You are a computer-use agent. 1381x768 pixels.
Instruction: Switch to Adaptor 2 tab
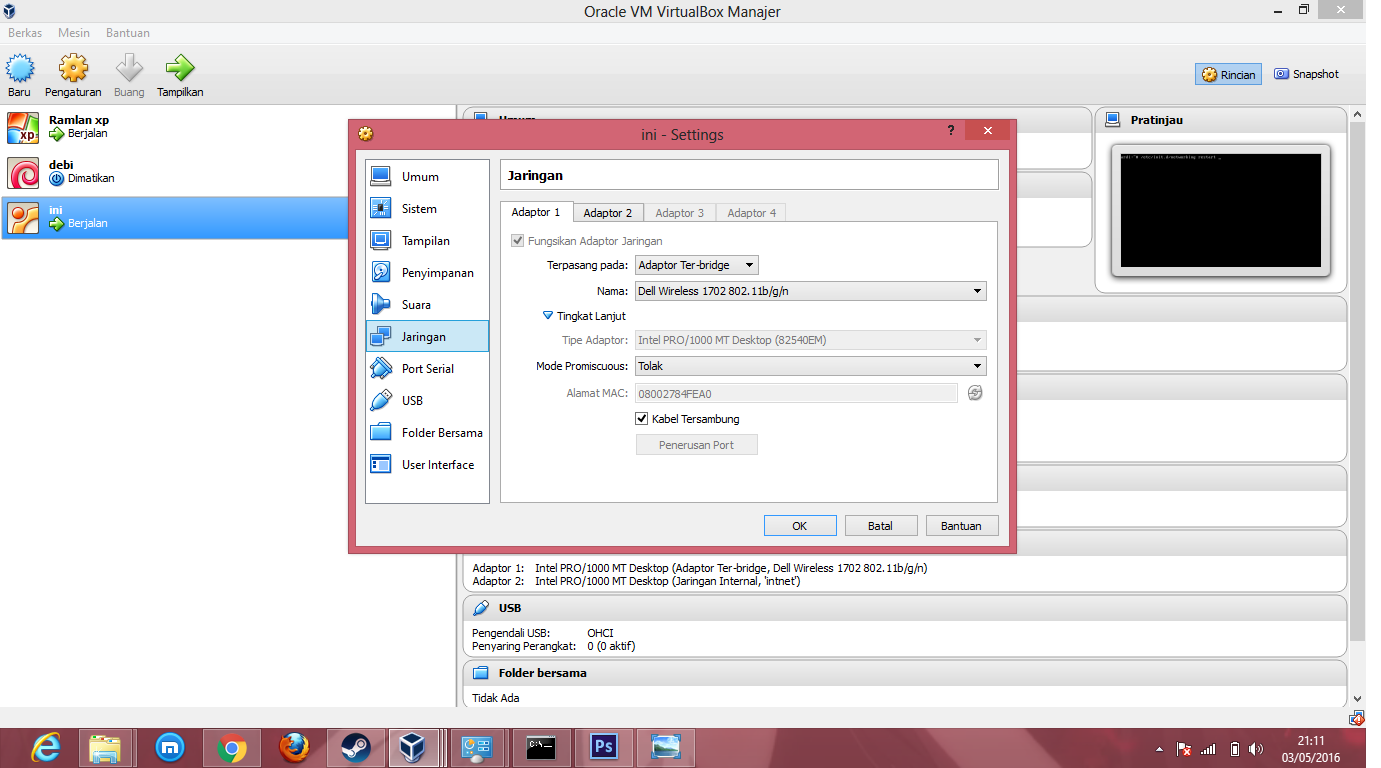(608, 213)
